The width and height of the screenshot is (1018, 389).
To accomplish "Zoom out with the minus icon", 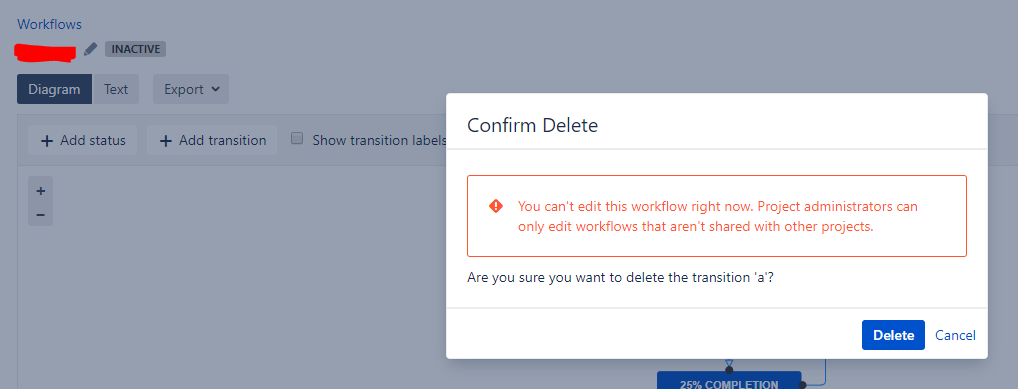I will 40,214.
